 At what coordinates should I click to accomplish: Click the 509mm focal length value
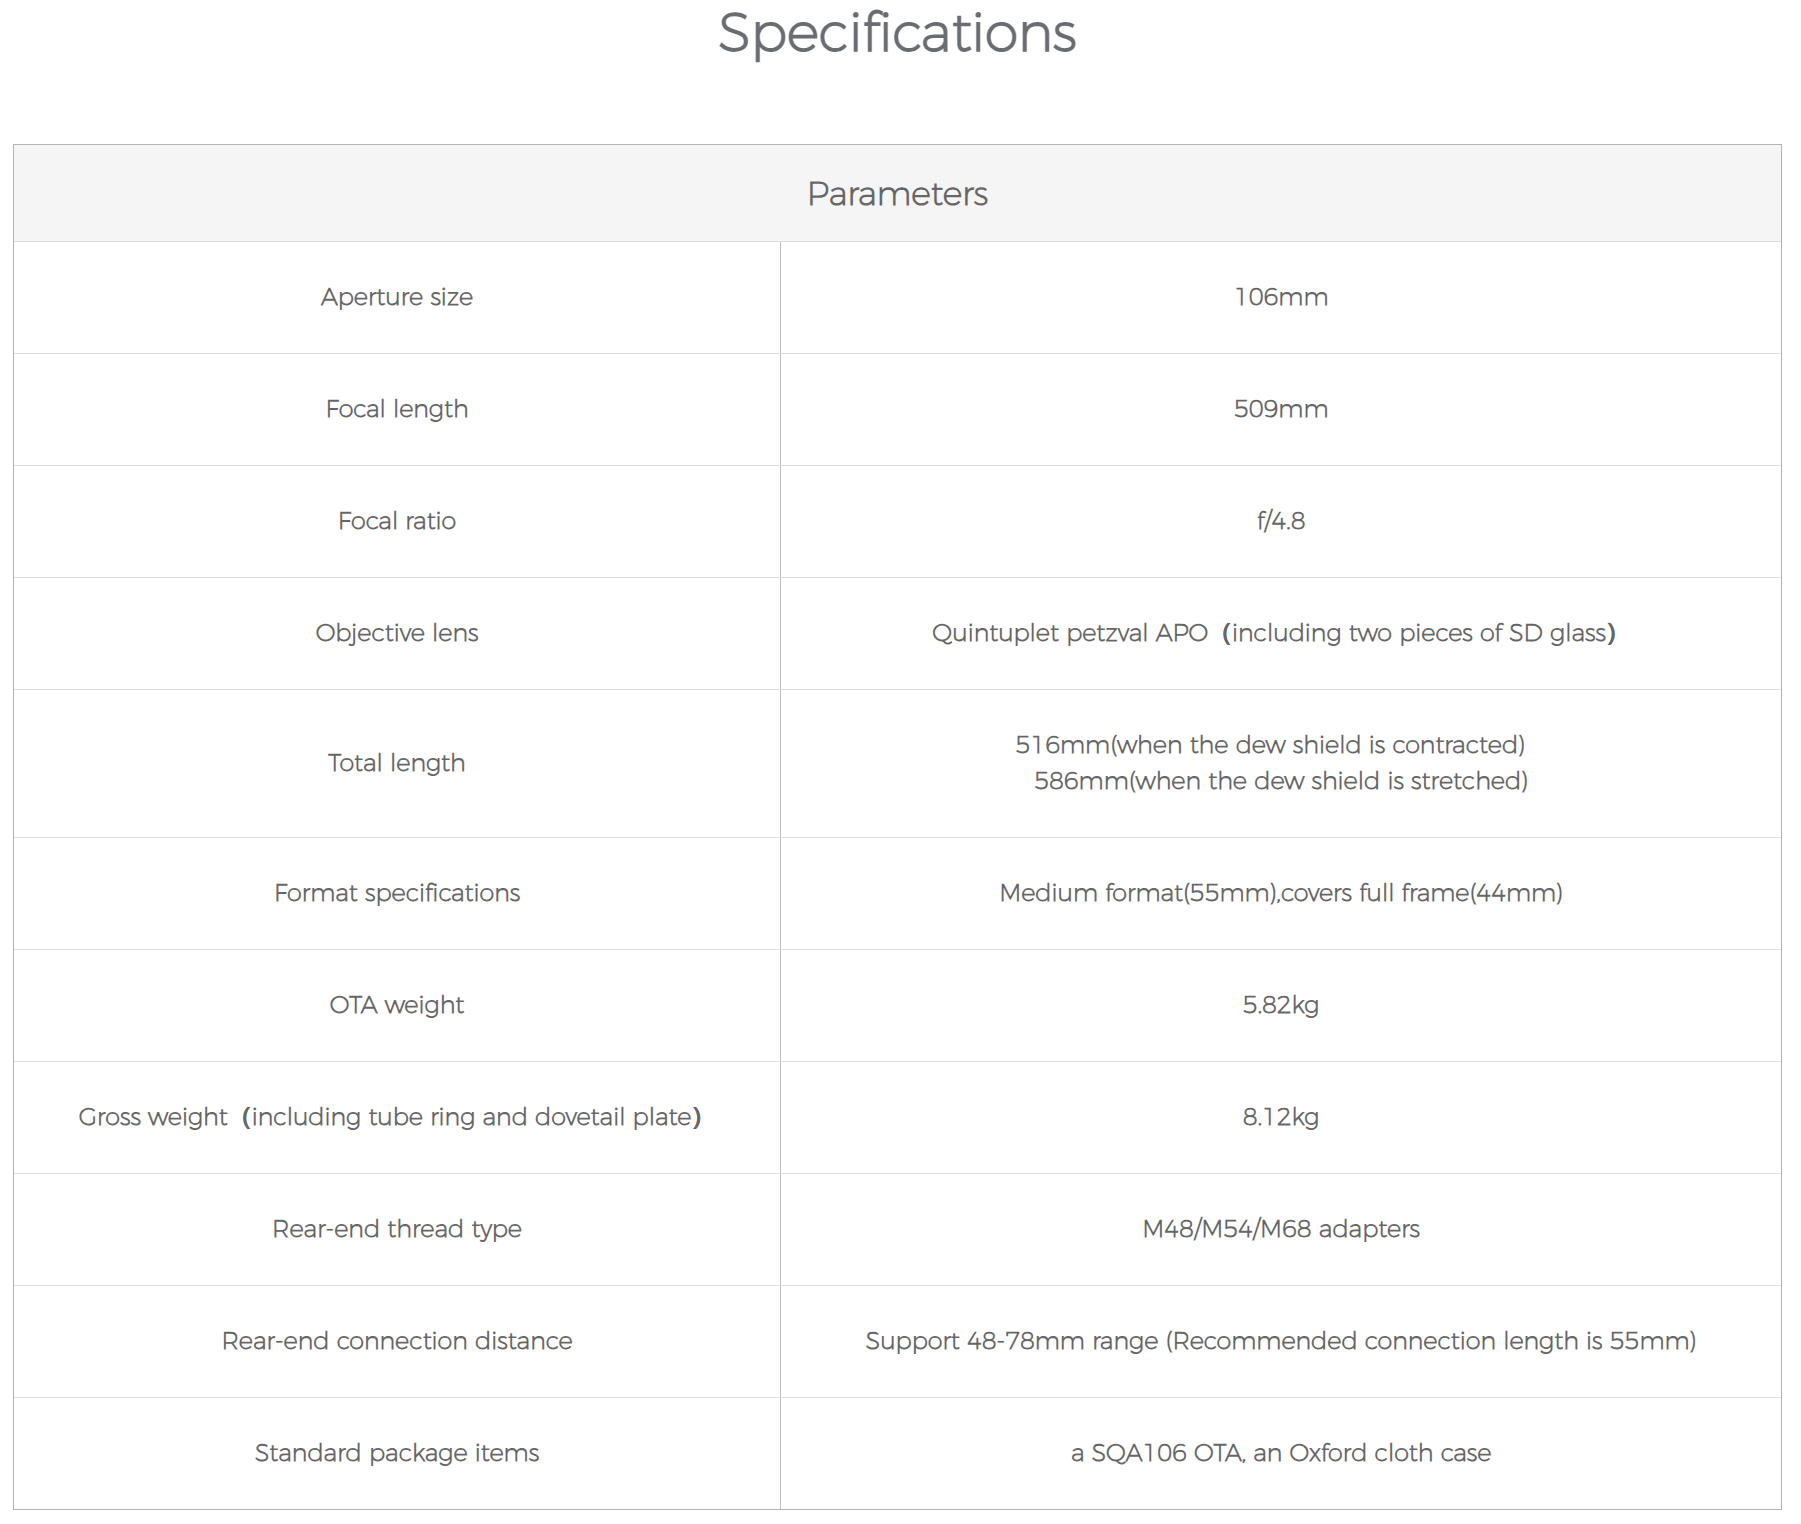pos(1280,409)
